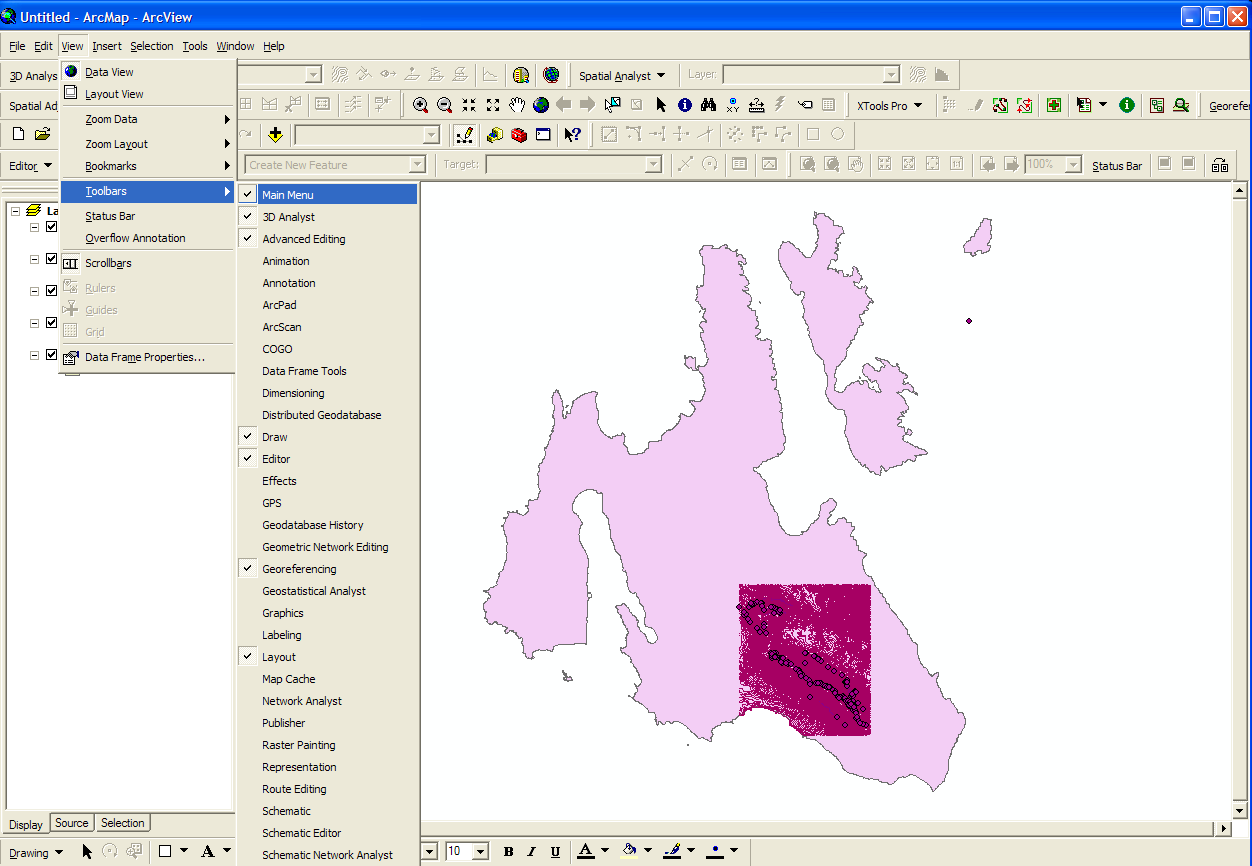Select the Zoom Out tool
1252x866 pixels.
[x=445, y=105]
